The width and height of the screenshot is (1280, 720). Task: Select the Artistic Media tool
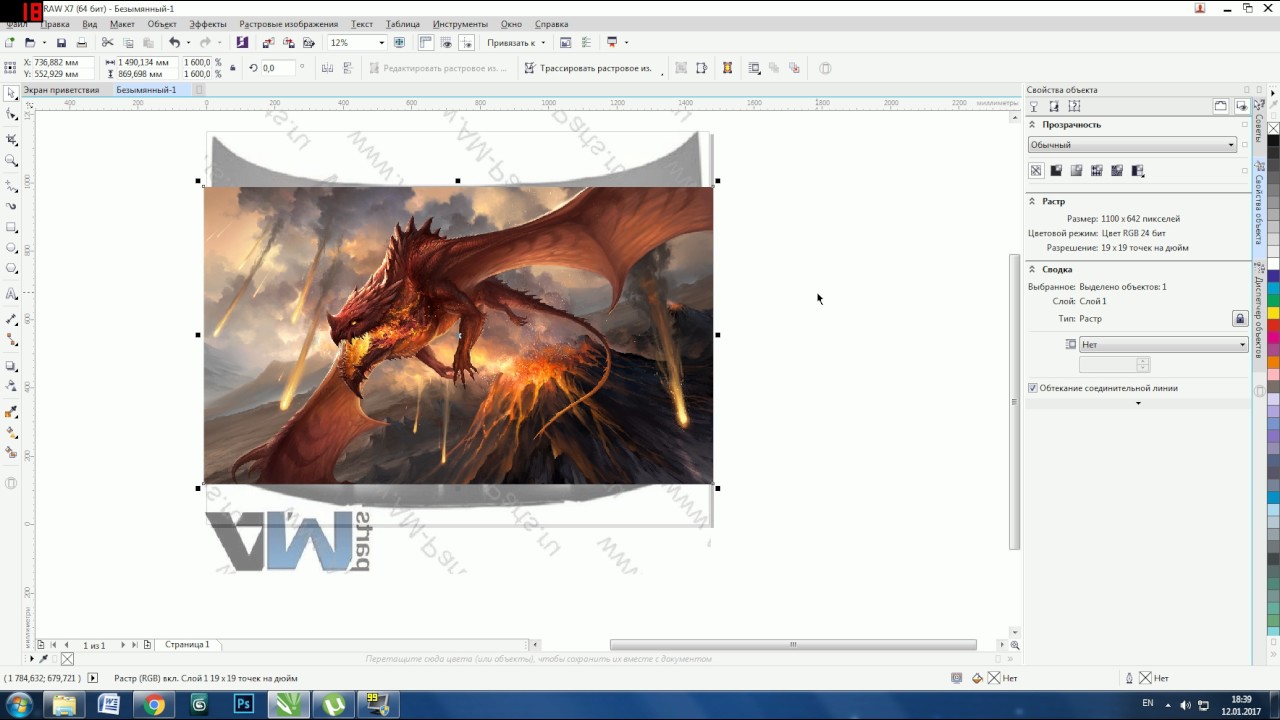(x=12, y=206)
